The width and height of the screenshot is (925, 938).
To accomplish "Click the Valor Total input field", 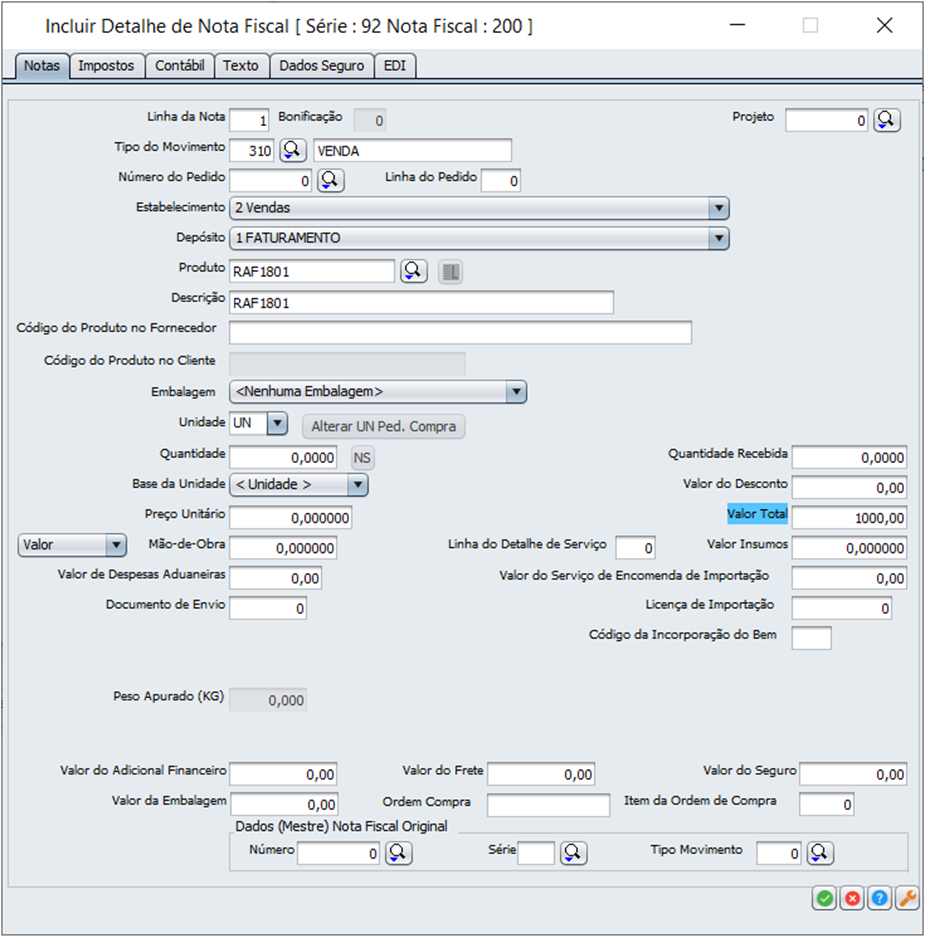I will tap(849, 518).
